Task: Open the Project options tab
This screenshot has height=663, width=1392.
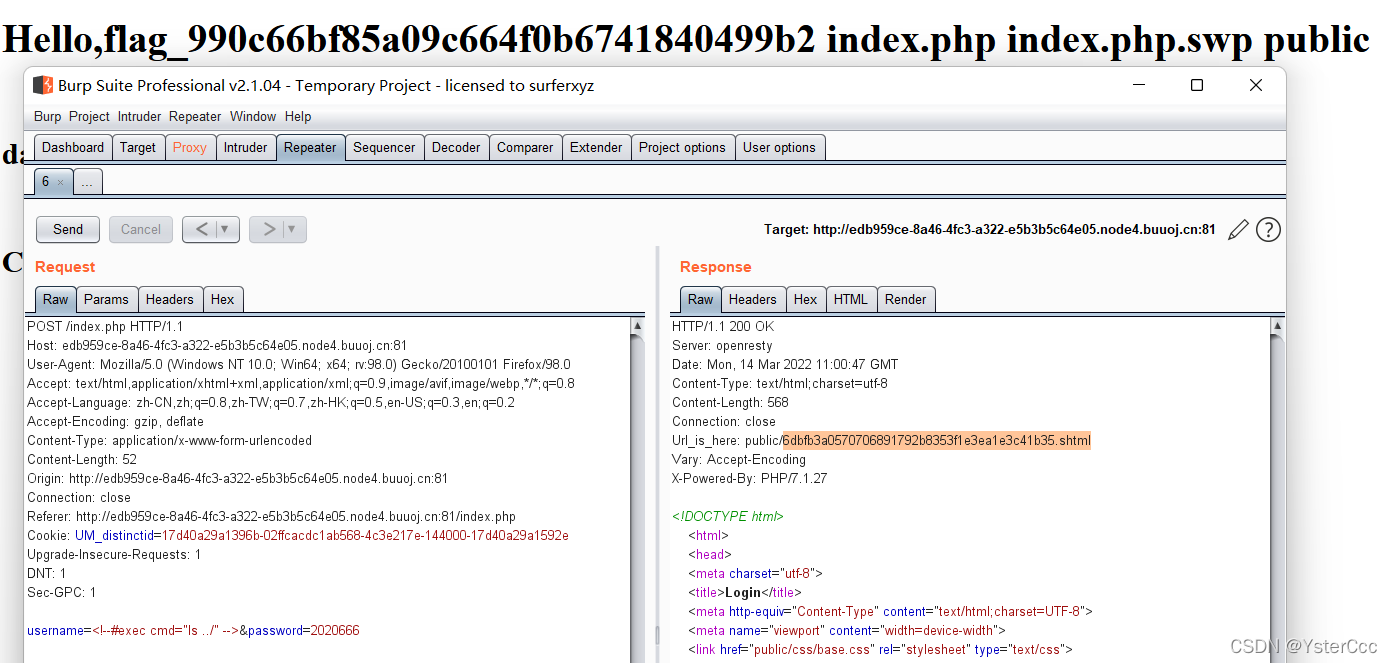Action: pos(682,147)
